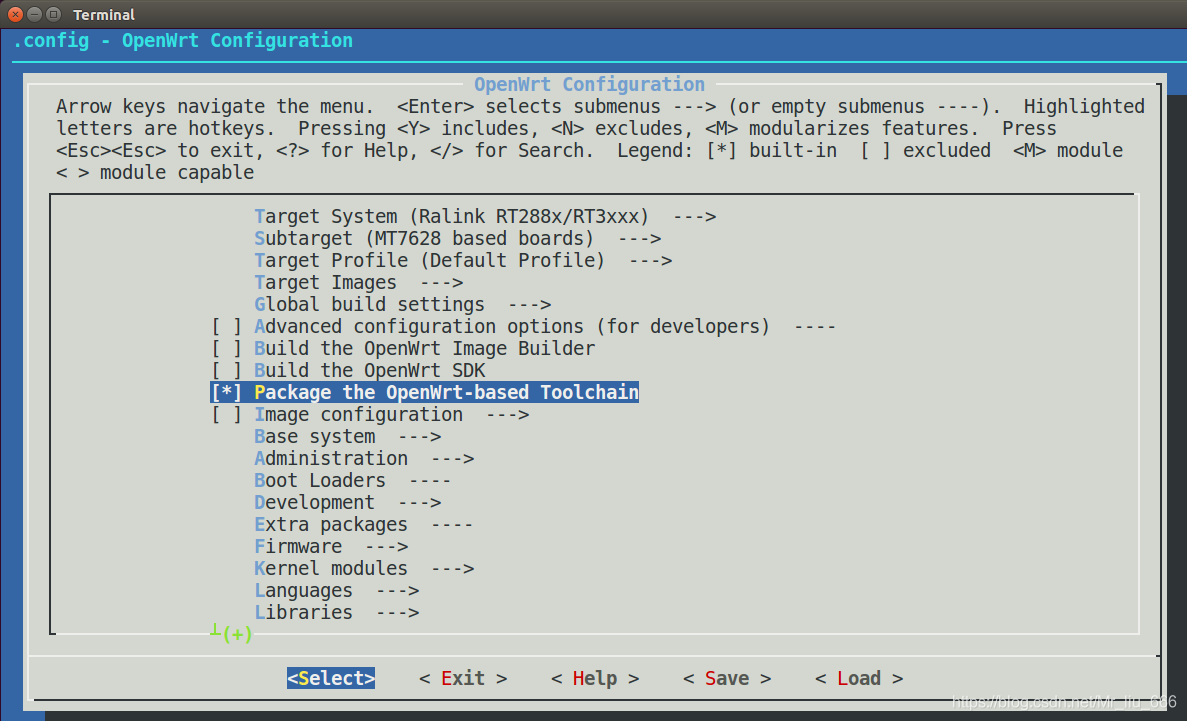The width and height of the screenshot is (1187, 721).
Task: Click the Save button
Action: click(x=727, y=678)
